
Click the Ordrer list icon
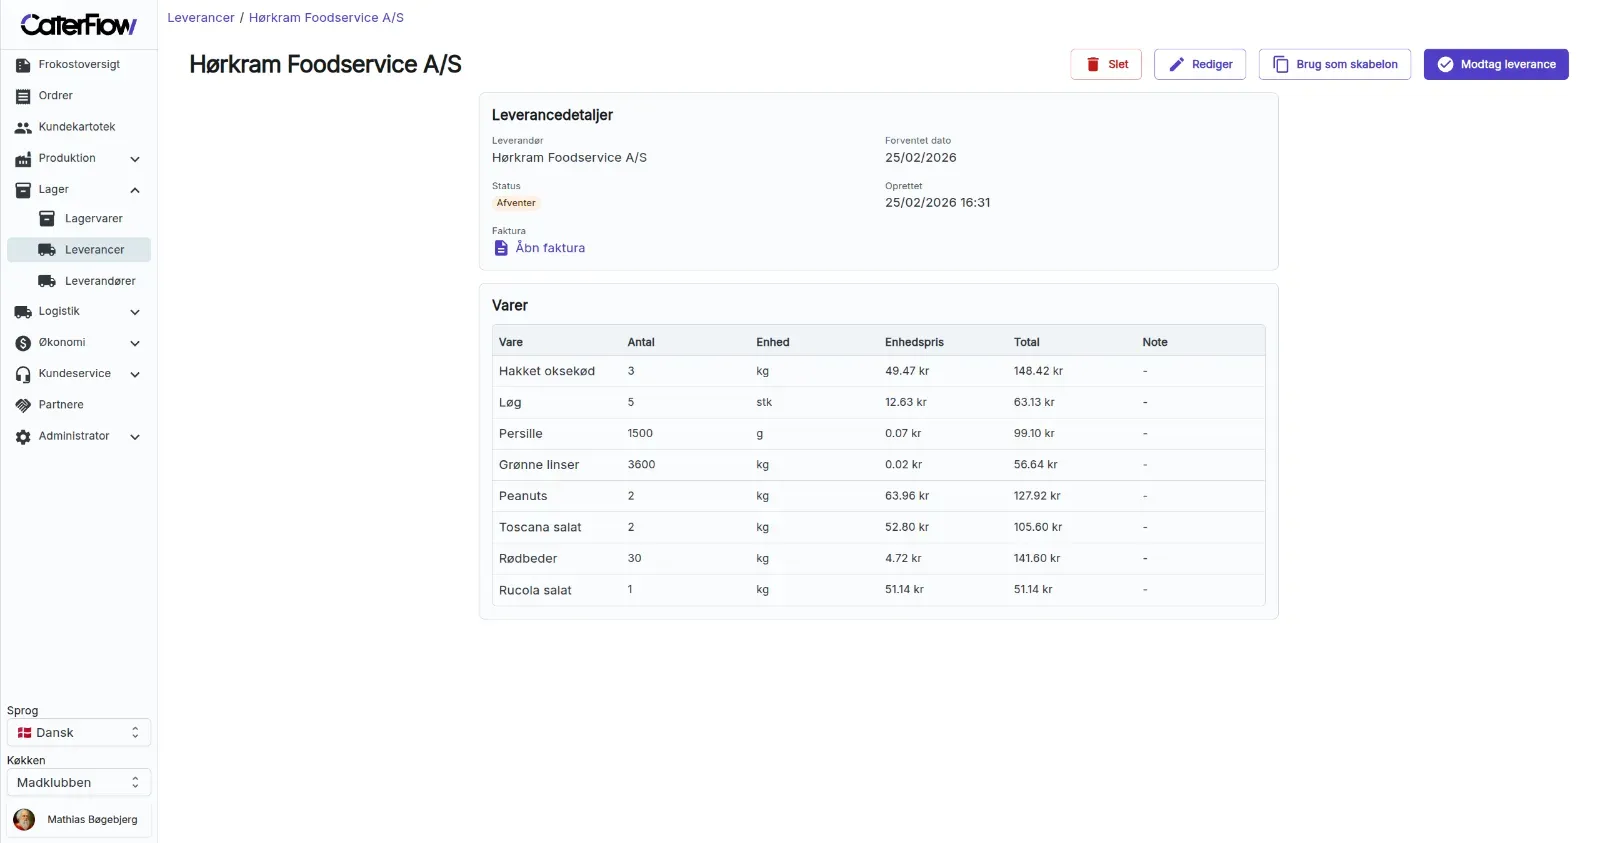coord(23,96)
